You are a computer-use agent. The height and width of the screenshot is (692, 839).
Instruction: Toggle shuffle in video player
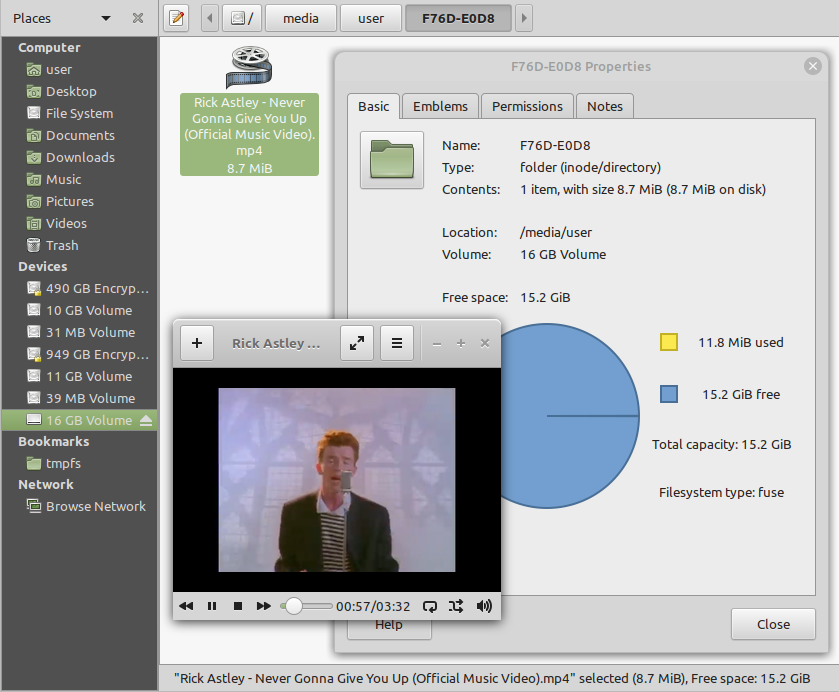[x=456, y=606]
